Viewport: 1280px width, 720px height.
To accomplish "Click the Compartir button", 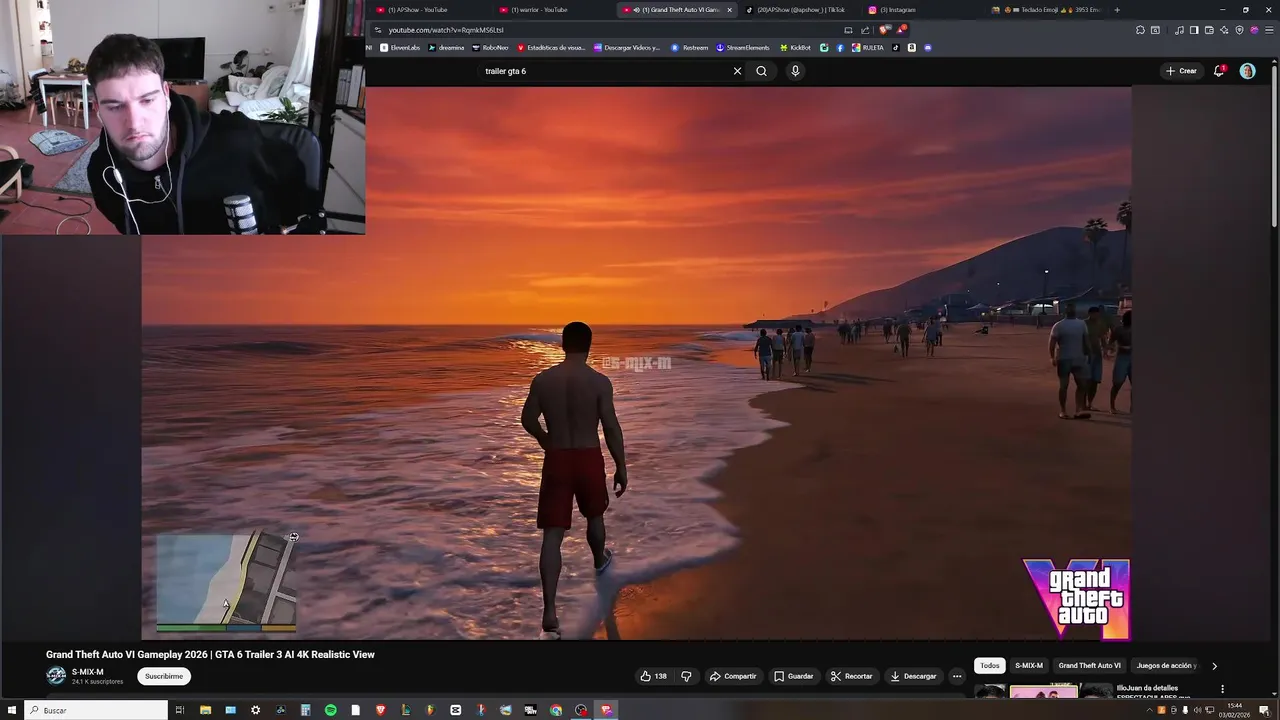I will point(733,676).
